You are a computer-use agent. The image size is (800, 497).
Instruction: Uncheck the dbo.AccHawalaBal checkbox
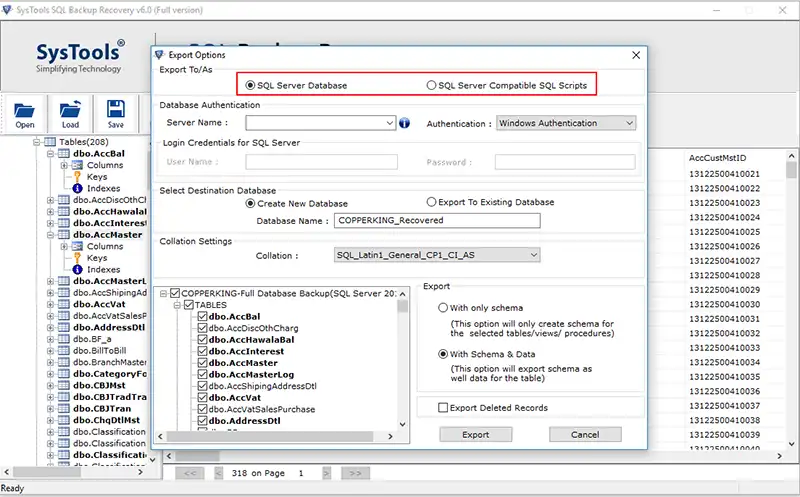click(203, 340)
